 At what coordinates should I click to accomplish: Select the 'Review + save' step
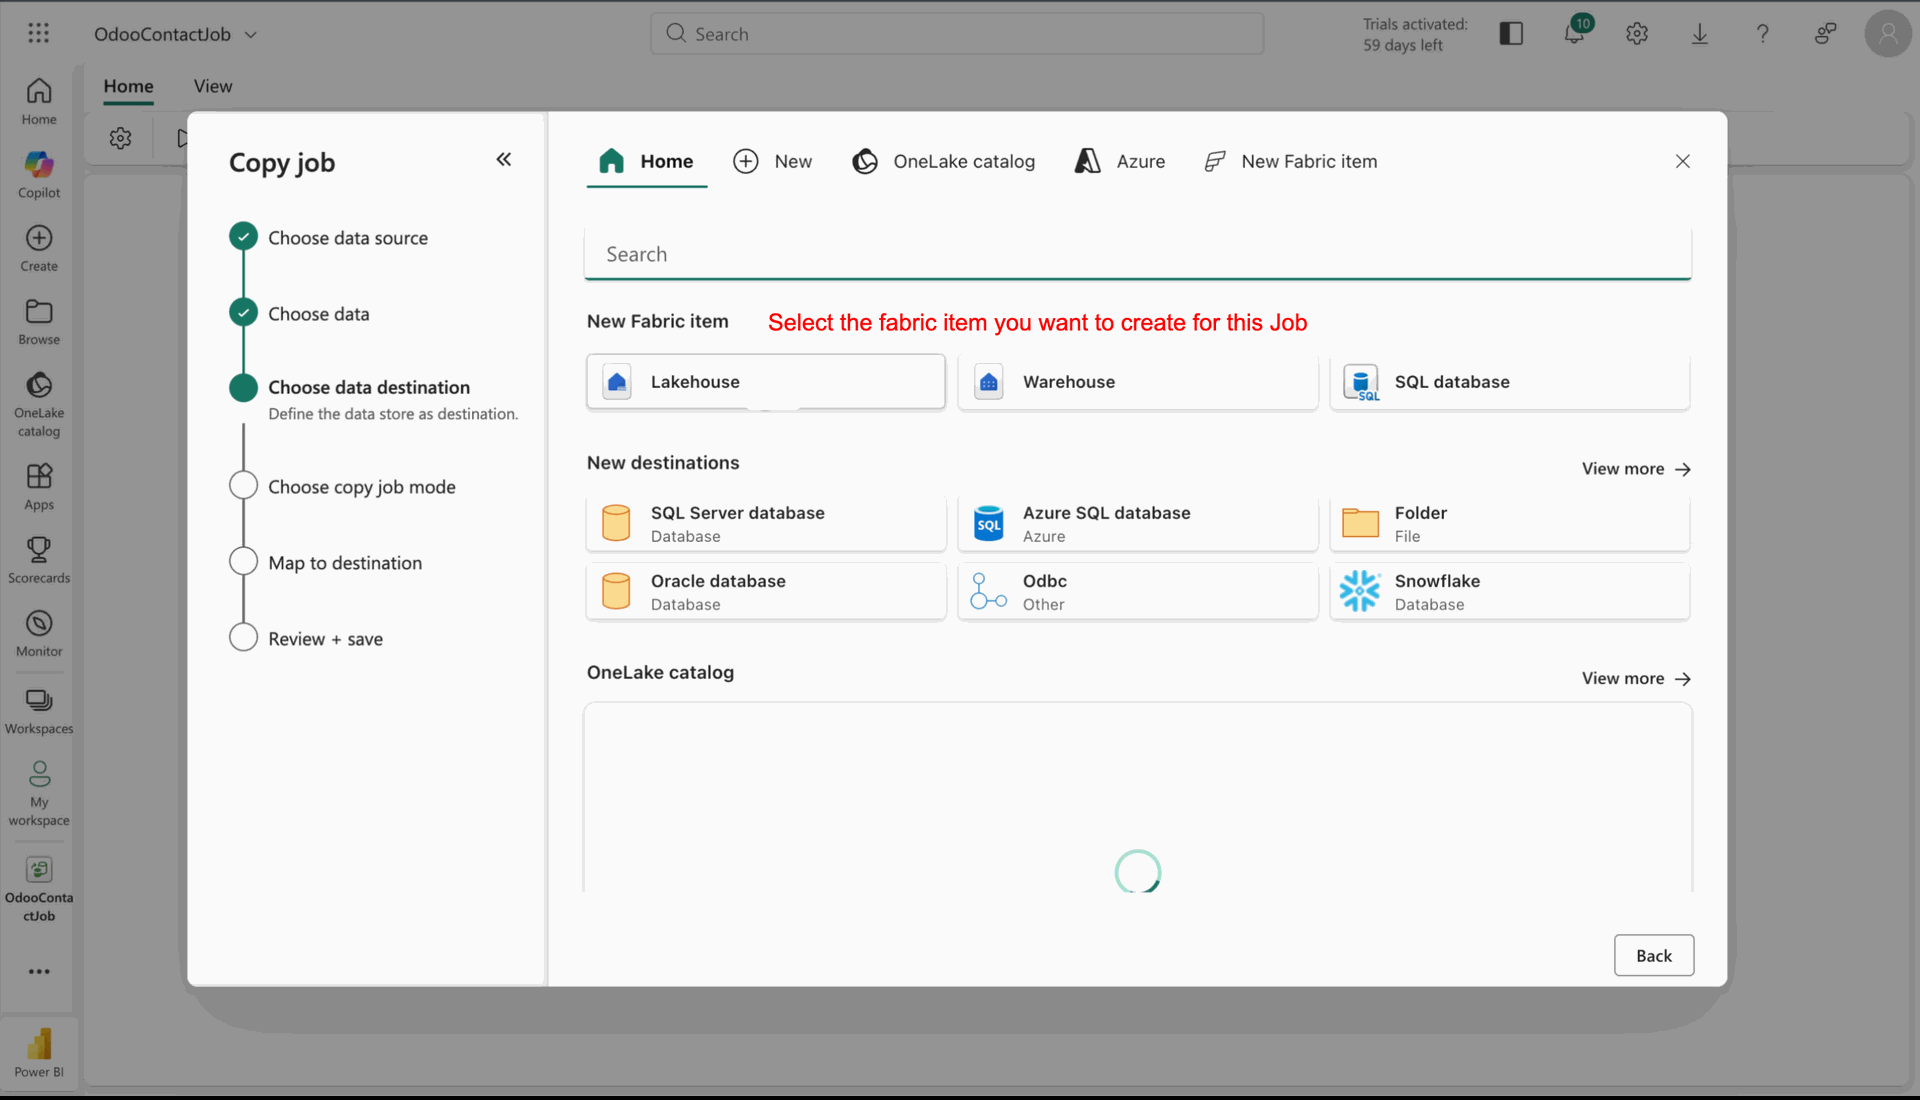click(x=325, y=639)
